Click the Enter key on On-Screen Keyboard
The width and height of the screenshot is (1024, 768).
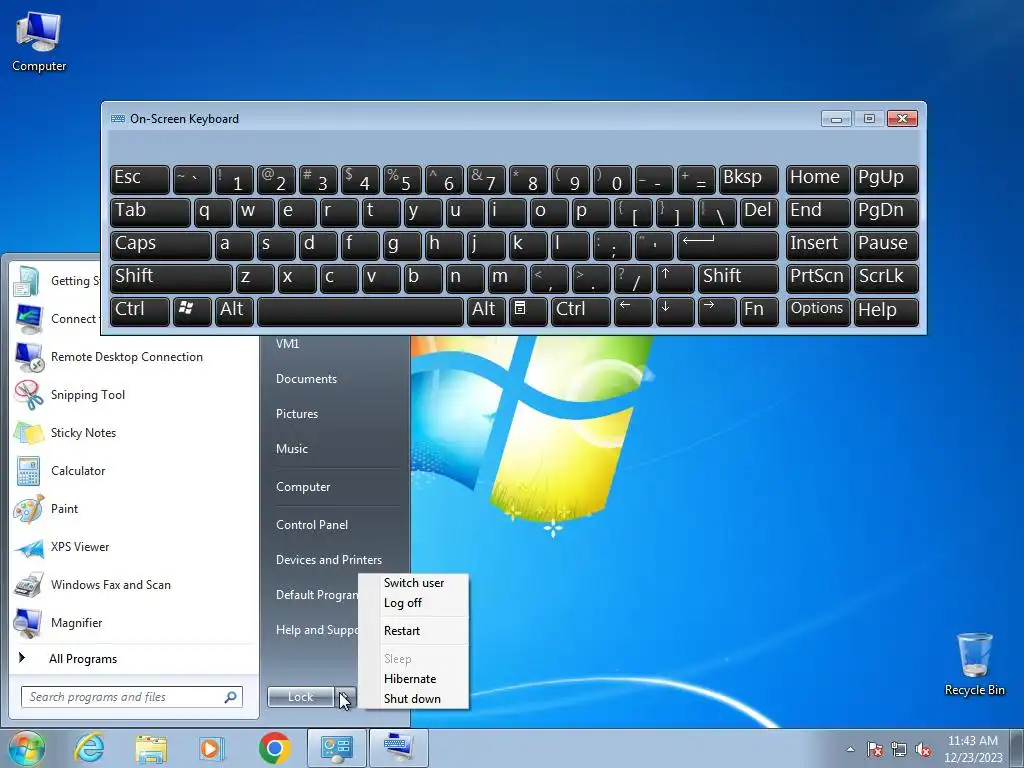tap(728, 245)
